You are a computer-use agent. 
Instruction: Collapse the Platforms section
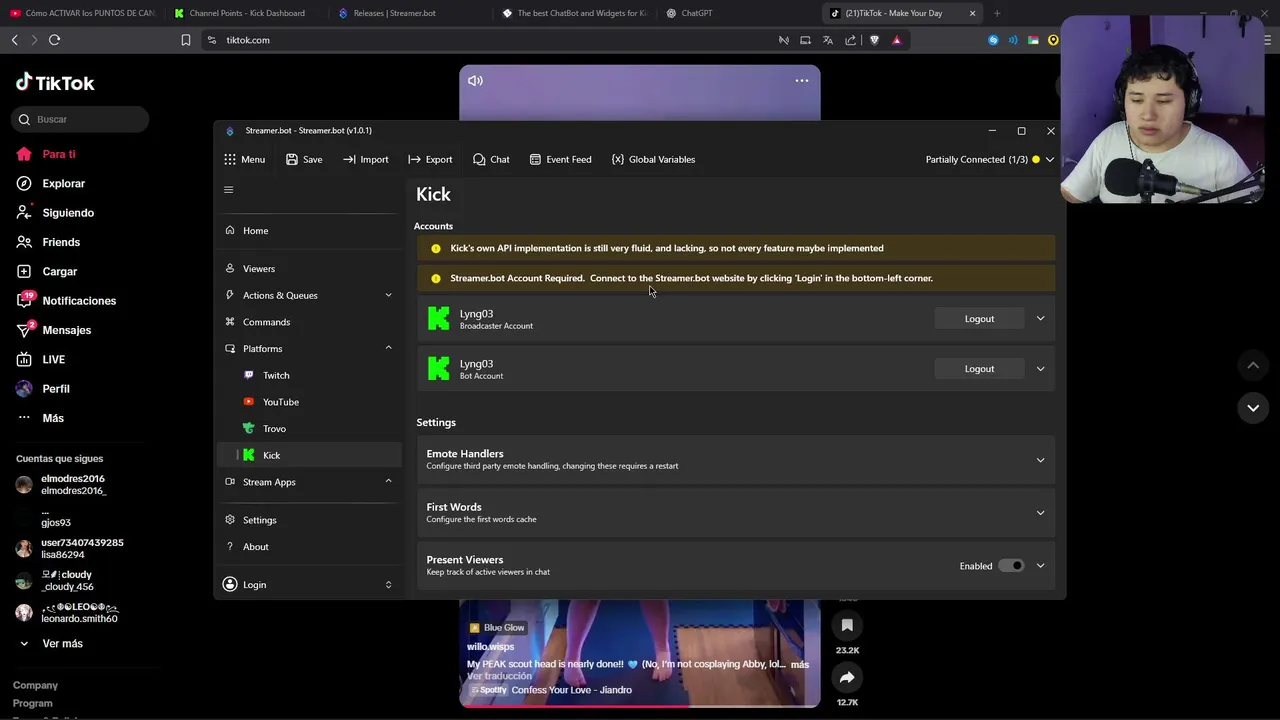(x=388, y=348)
